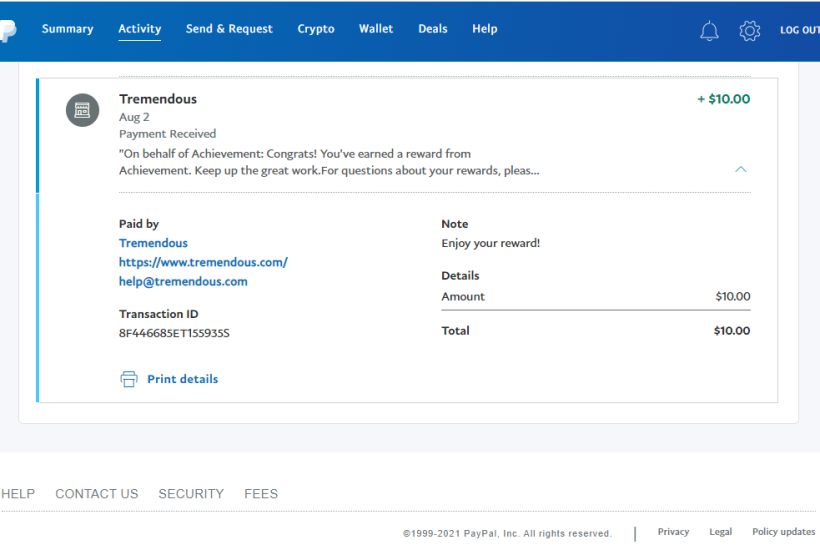Click the printer icon
The height and width of the screenshot is (550, 820).
(128, 379)
